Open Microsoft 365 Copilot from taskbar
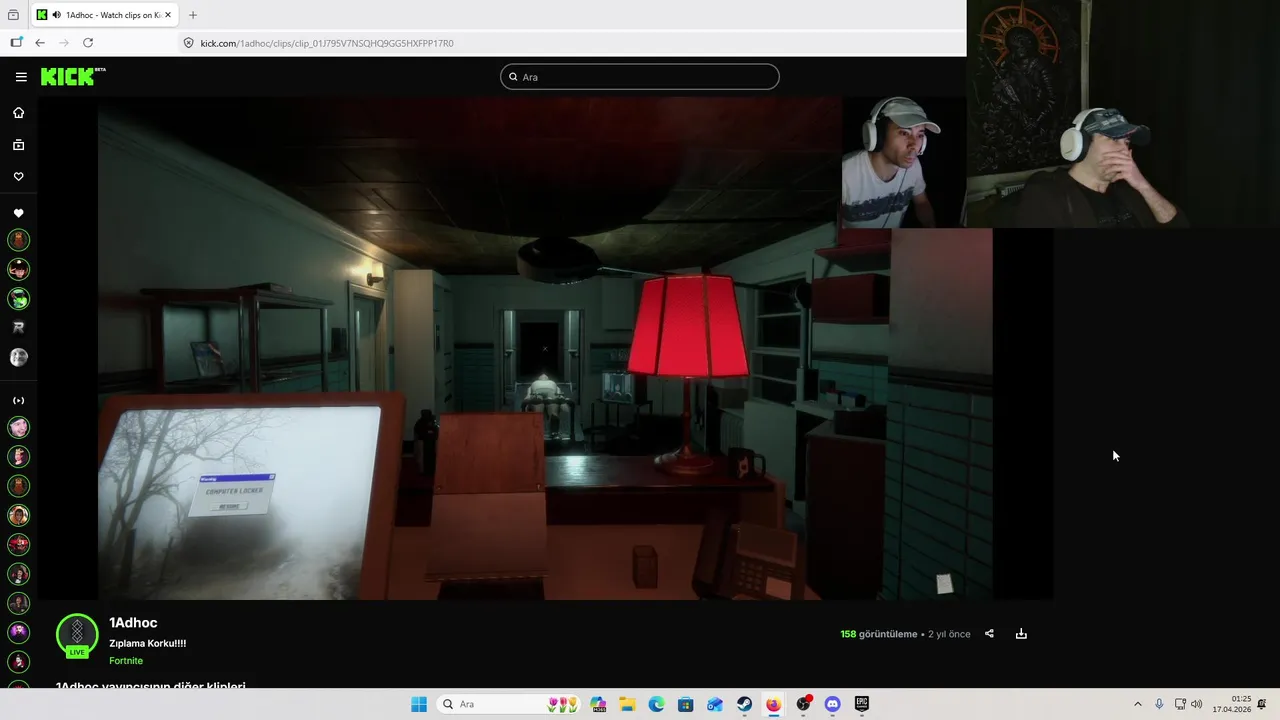Viewport: 1280px width, 720px height. coord(598,704)
